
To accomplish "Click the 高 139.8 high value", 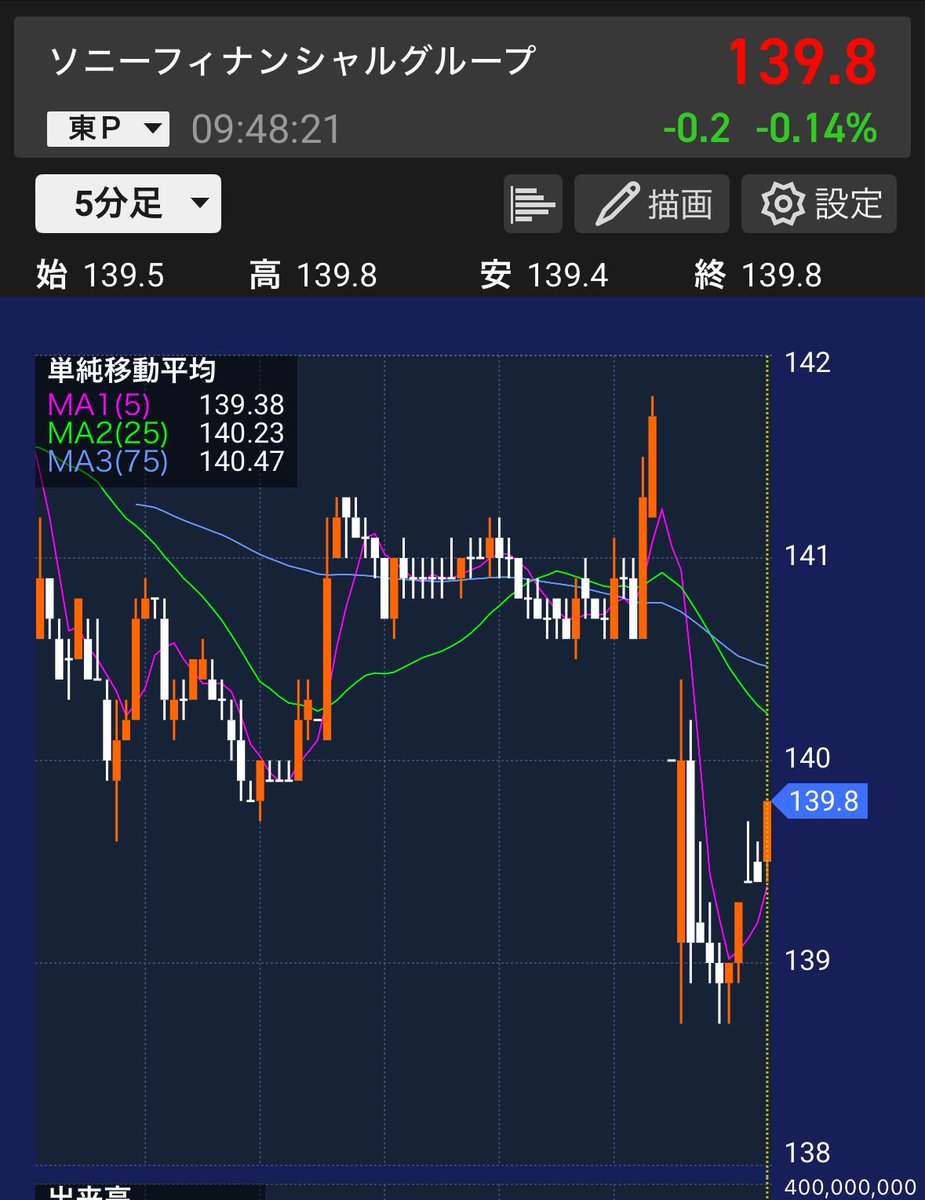I will 313,275.
